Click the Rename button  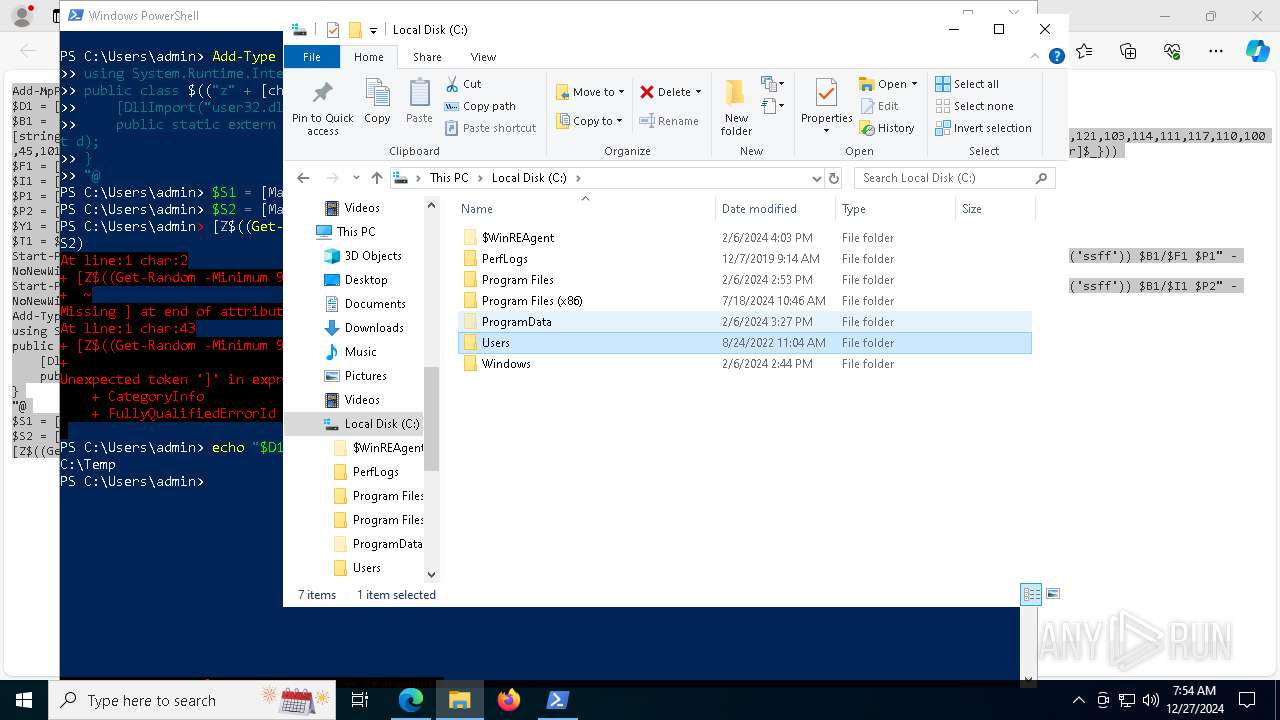tap(669, 121)
